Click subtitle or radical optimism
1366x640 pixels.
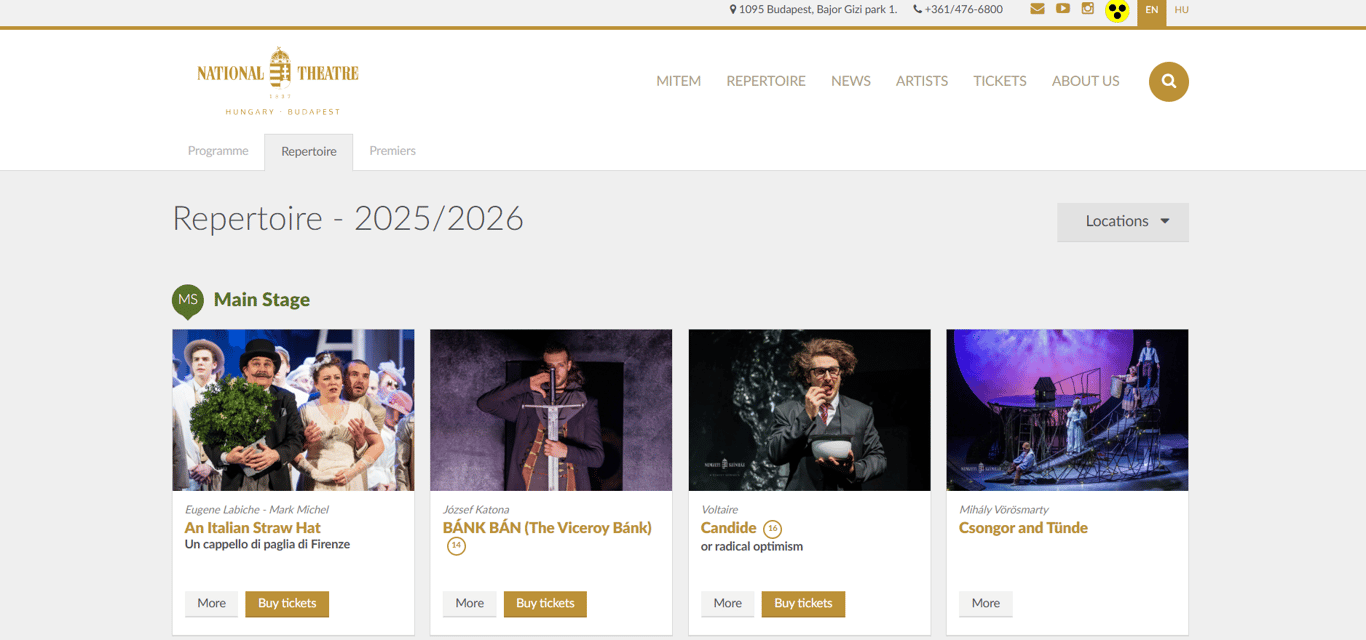click(752, 547)
